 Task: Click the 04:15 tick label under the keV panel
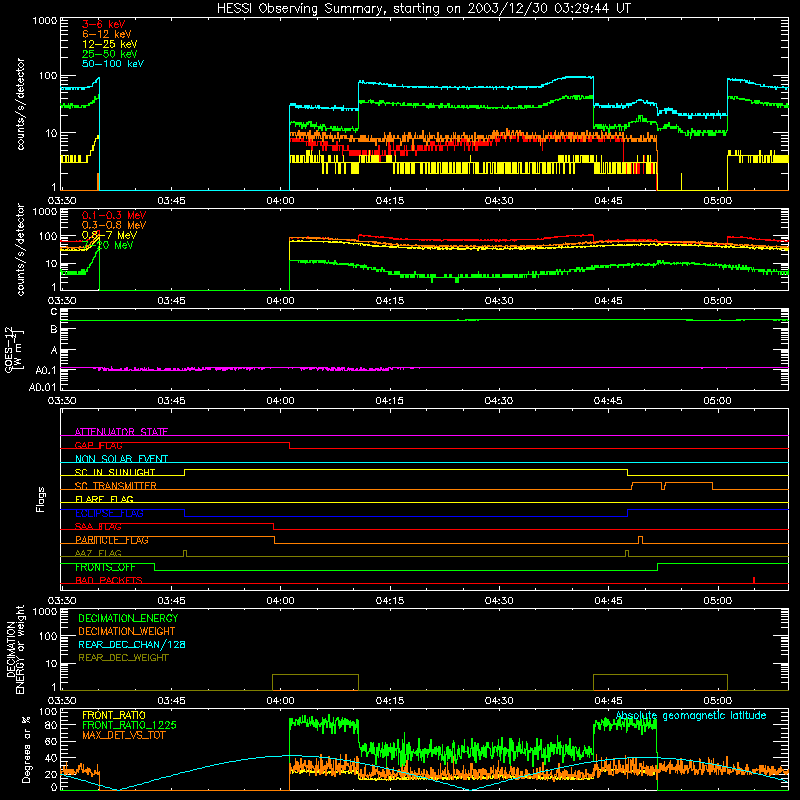pos(390,201)
